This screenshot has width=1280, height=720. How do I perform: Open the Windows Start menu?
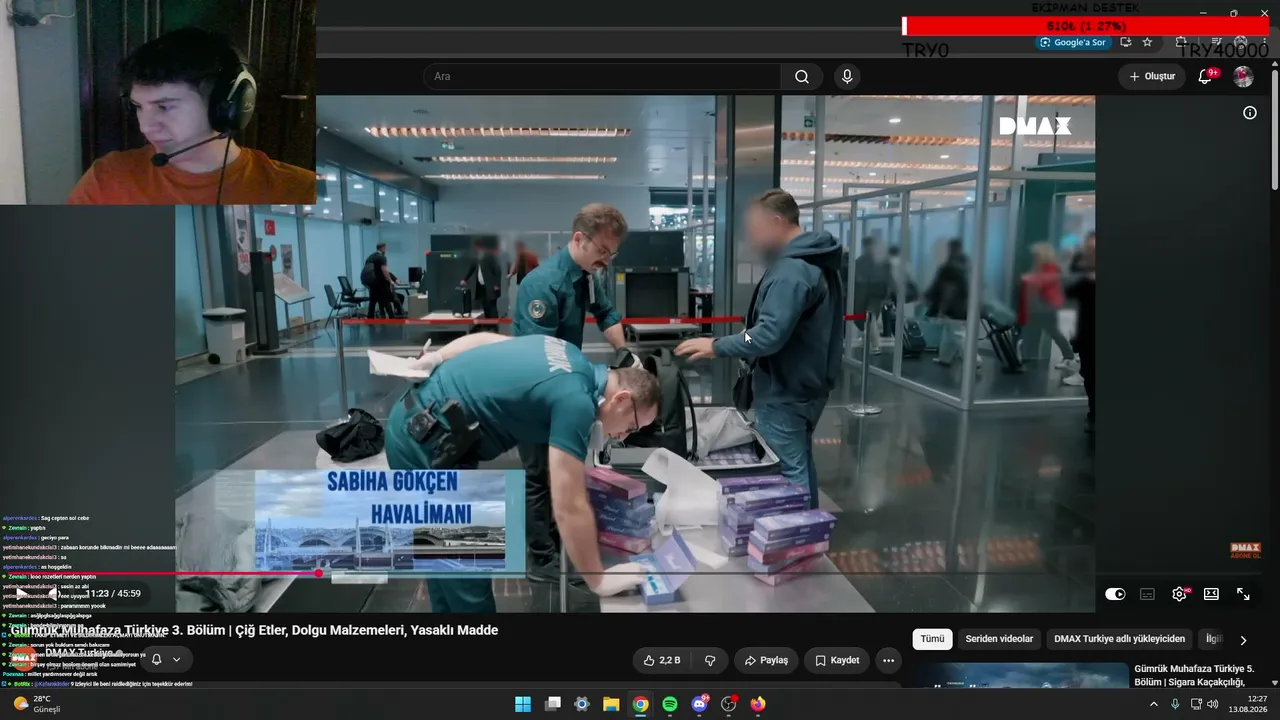click(x=523, y=704)
